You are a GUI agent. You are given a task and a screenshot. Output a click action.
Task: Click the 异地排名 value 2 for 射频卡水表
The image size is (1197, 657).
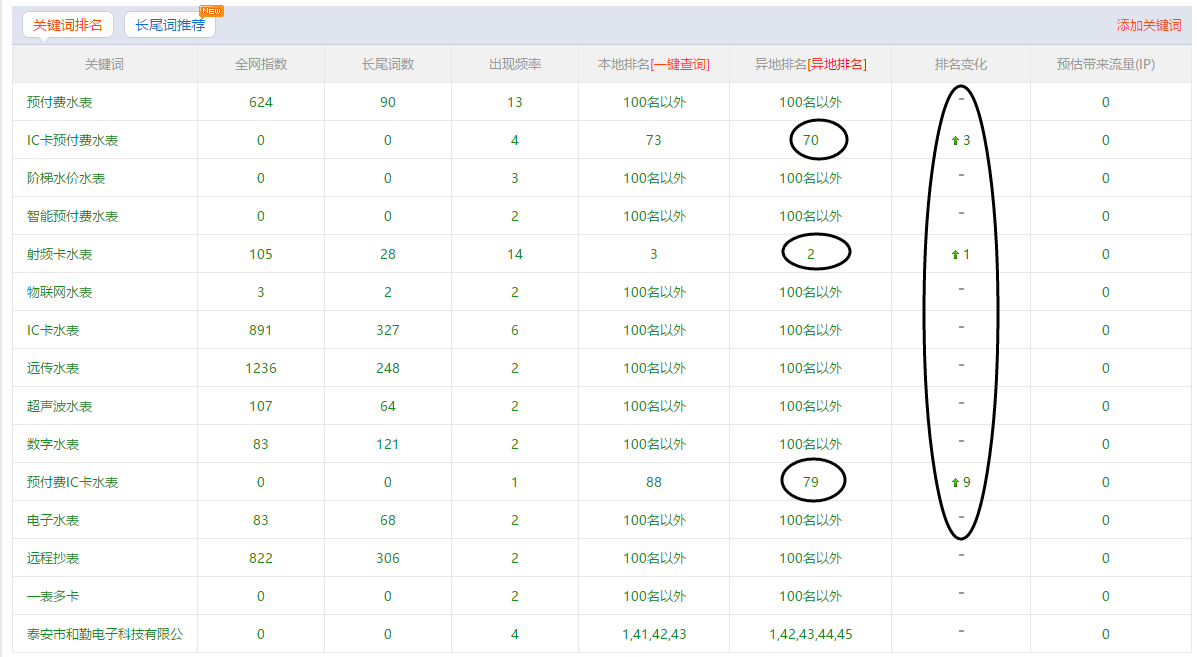point(811,254)
